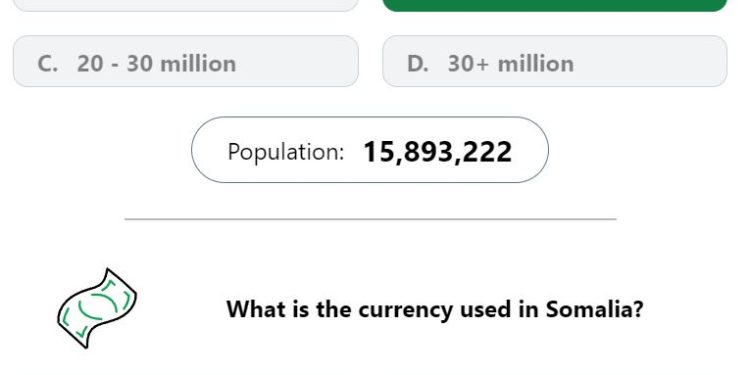Click the 'Population:' label

click(x=286, y=152)
